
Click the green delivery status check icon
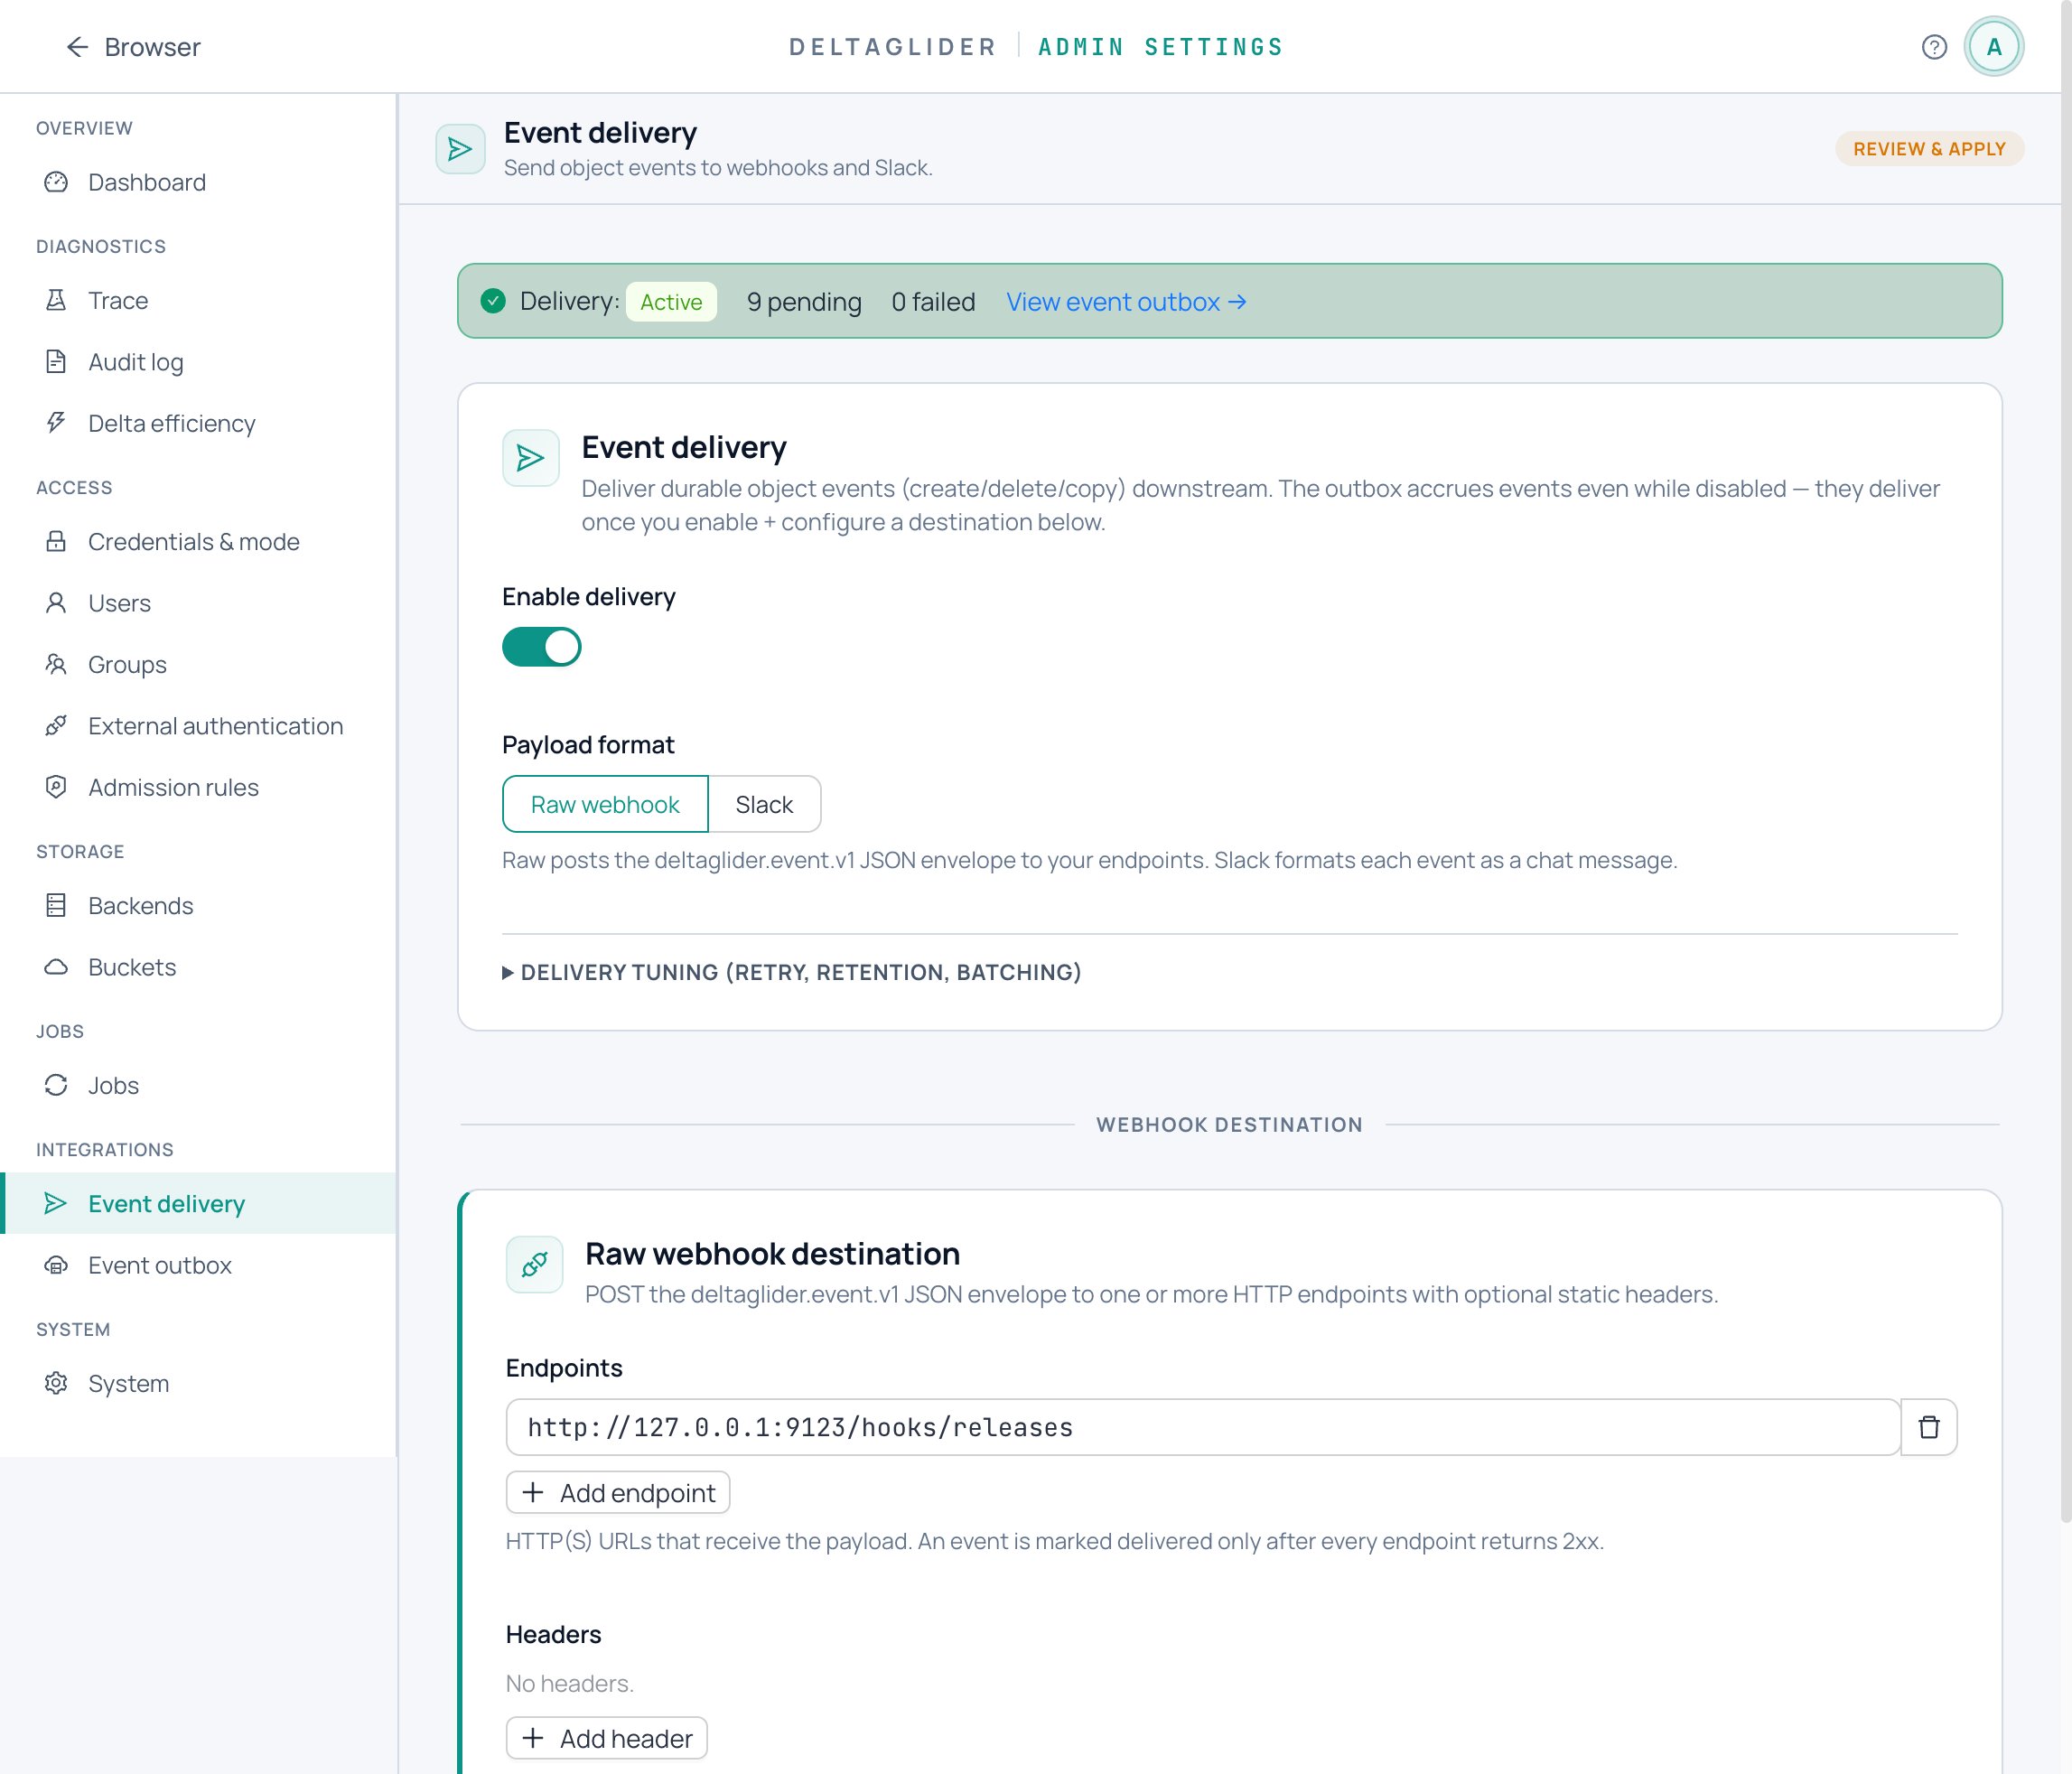(x=493, y=301)
